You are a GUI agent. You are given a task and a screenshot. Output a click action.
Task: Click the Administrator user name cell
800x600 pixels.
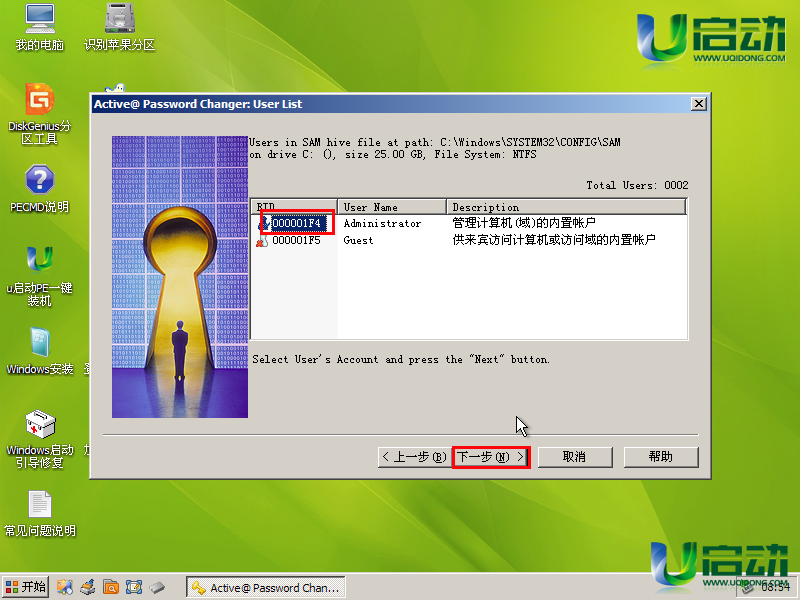[382, 223]
